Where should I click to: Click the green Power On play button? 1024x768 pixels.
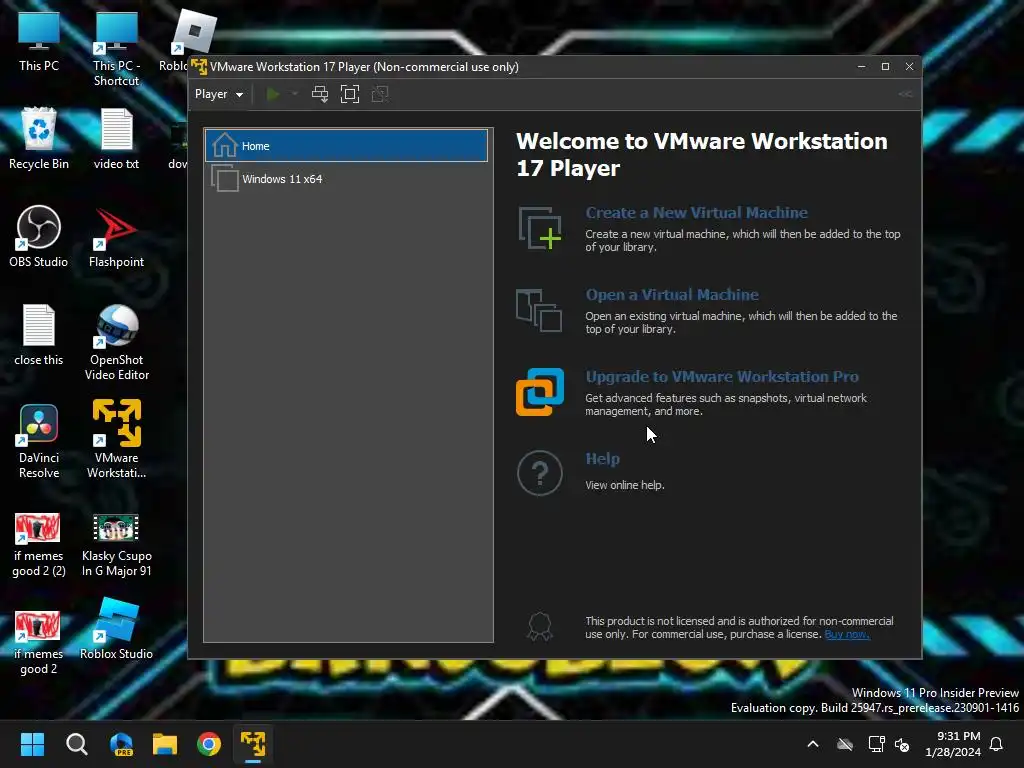point(273,94)
